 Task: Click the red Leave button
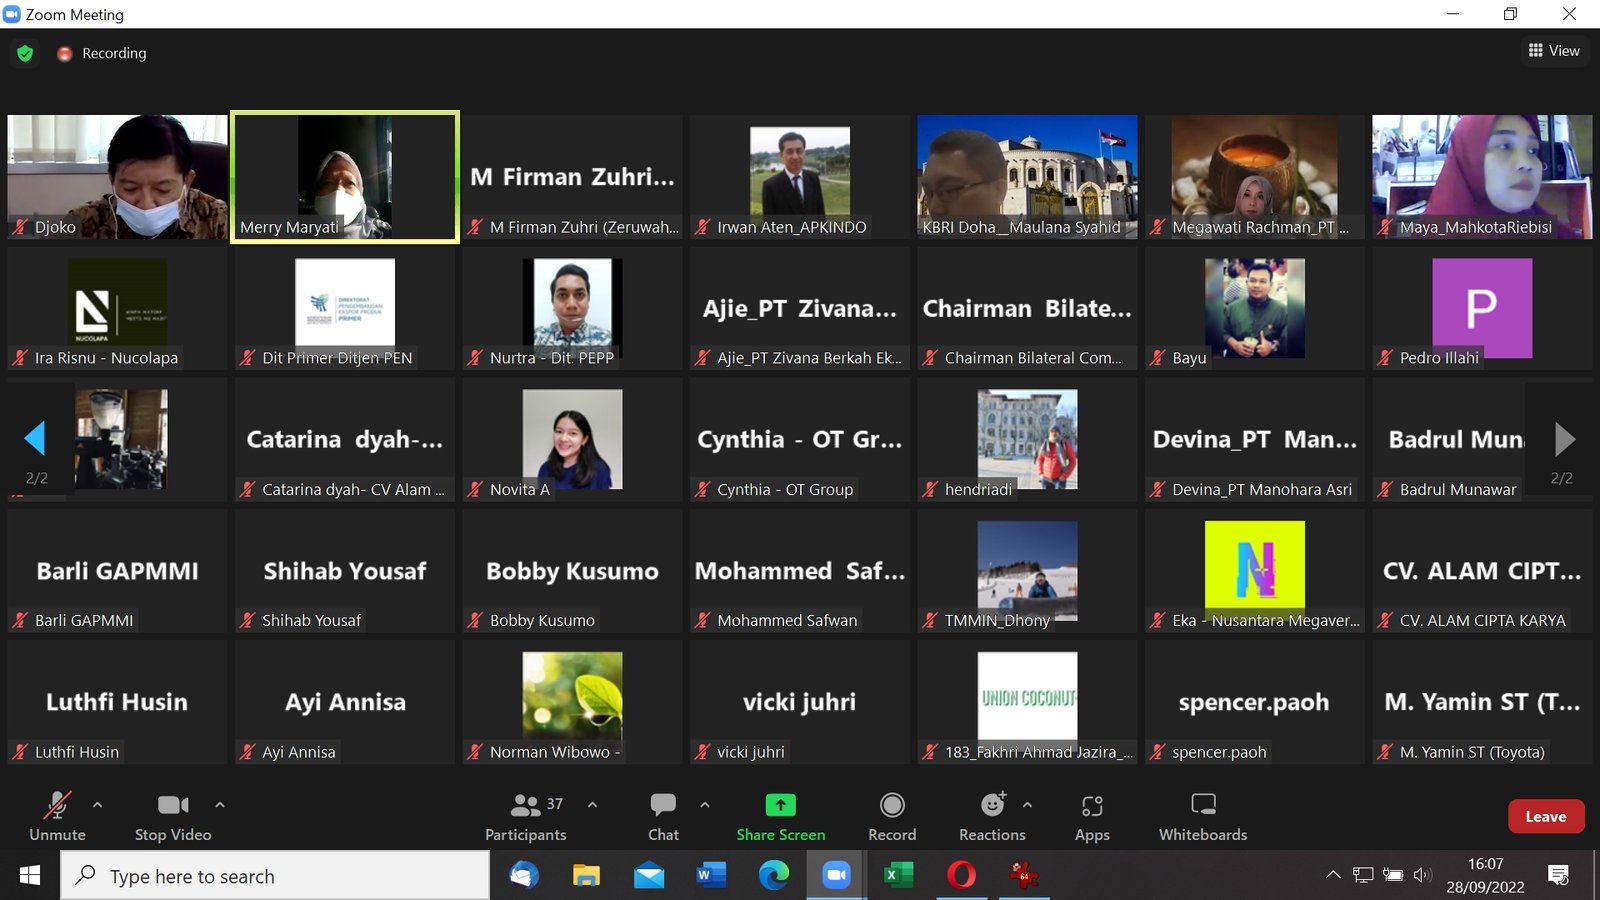1546,816
